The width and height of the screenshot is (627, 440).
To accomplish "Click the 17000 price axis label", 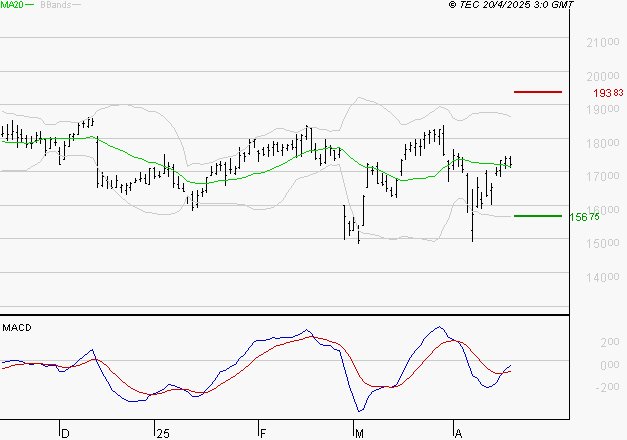I will point(603,176).
